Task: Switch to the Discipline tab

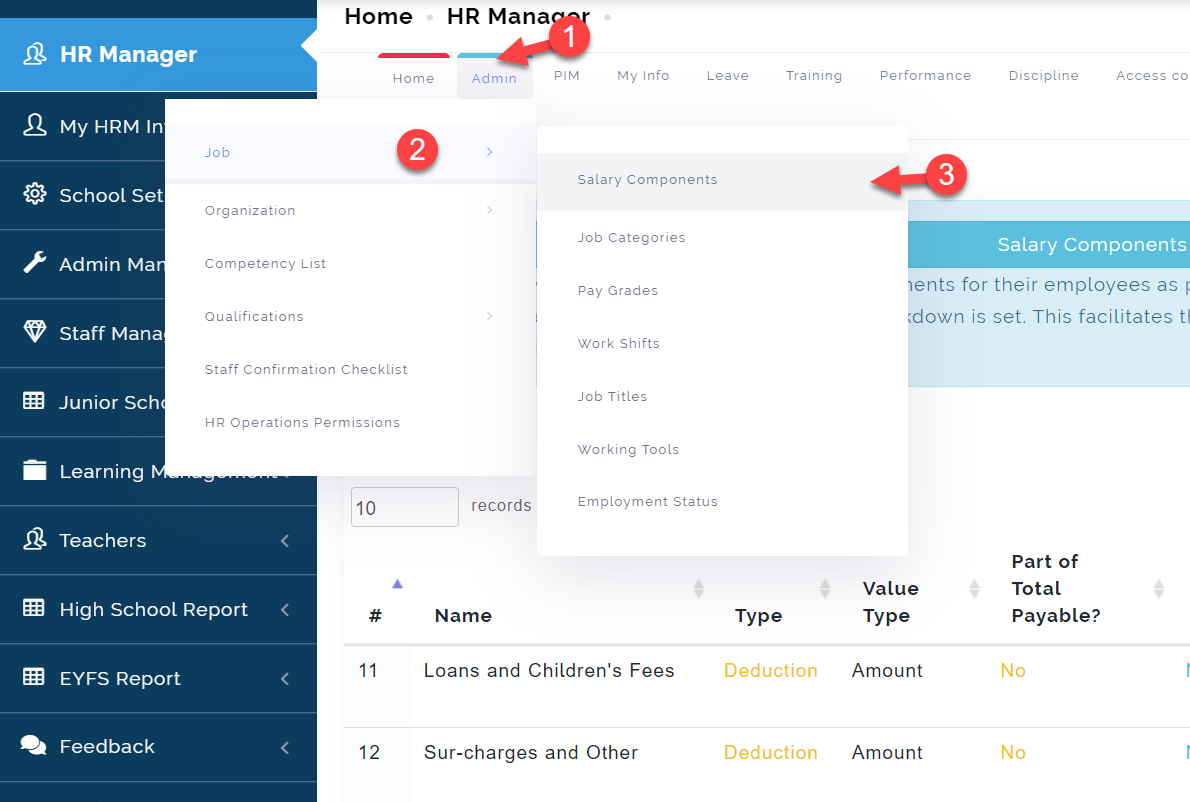Action: click(1044, 76)
